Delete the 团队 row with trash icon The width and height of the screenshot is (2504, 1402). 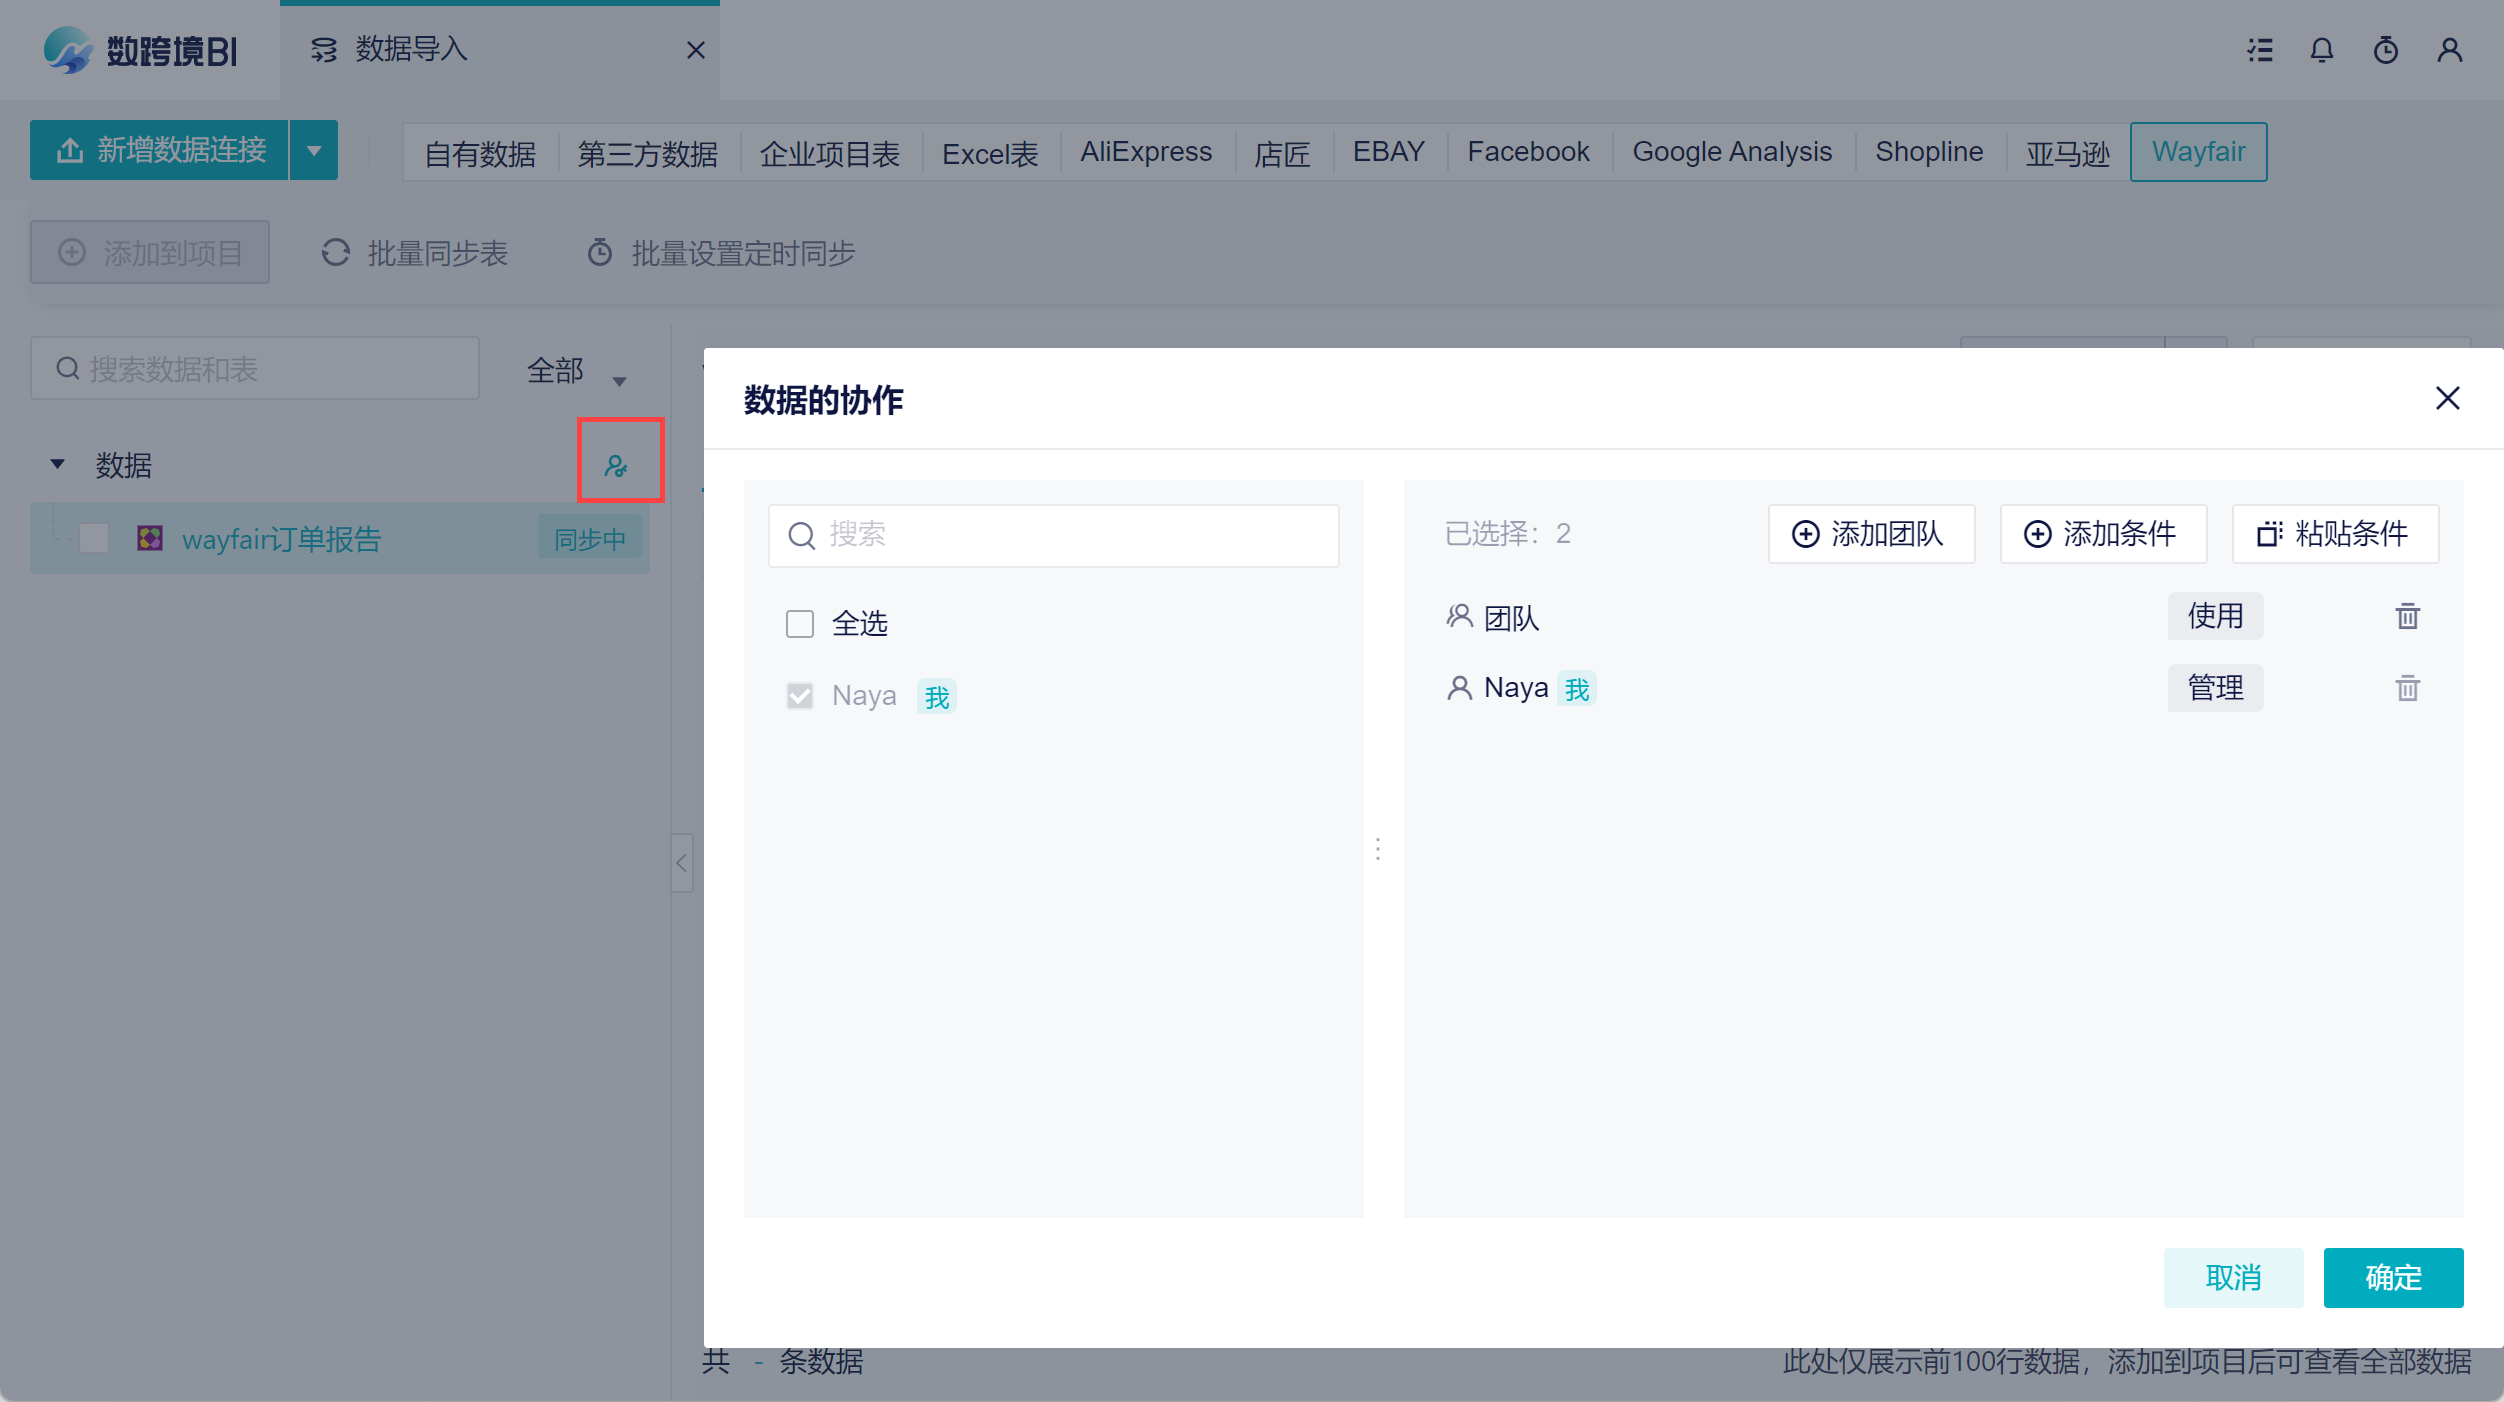[2407, 616]
